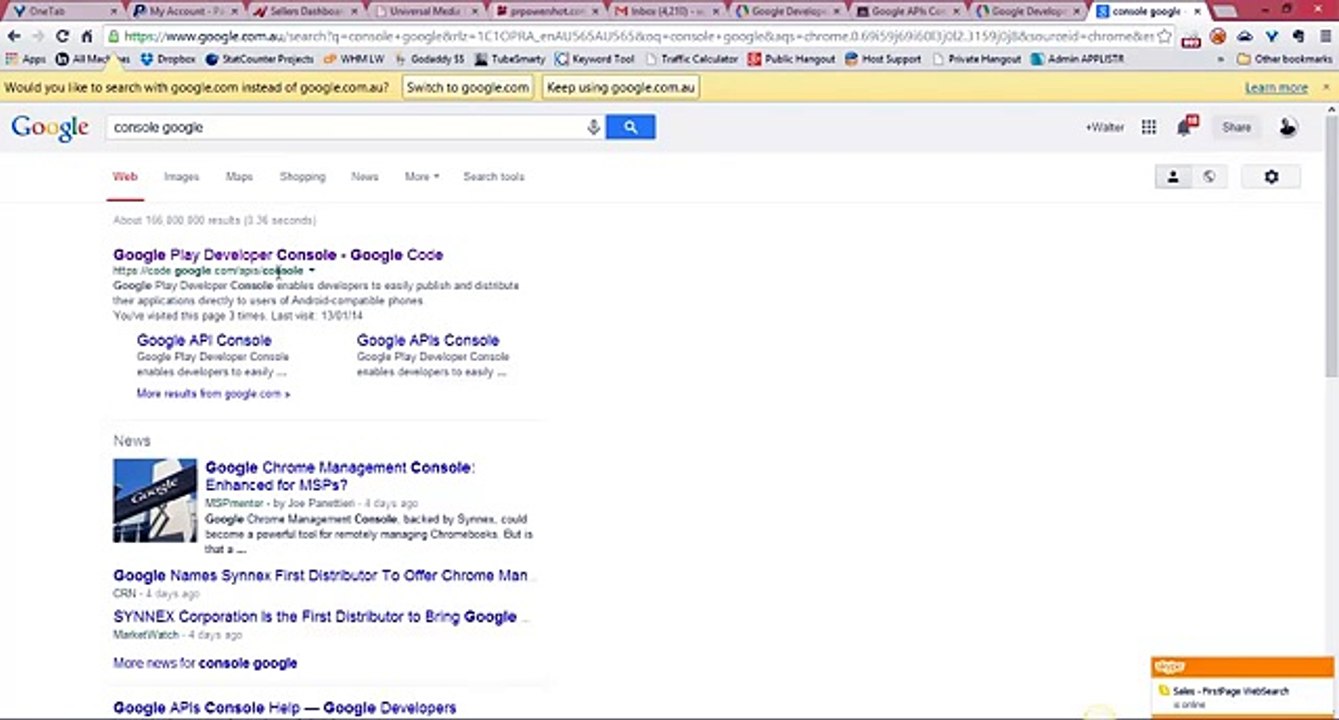1339x720 pixels.
Task: Select the Images search tab
Action: [181, 177]
